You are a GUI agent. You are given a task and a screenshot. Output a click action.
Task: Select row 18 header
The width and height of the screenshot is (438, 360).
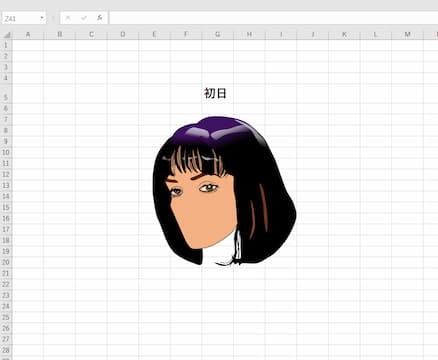coord(6,240)
